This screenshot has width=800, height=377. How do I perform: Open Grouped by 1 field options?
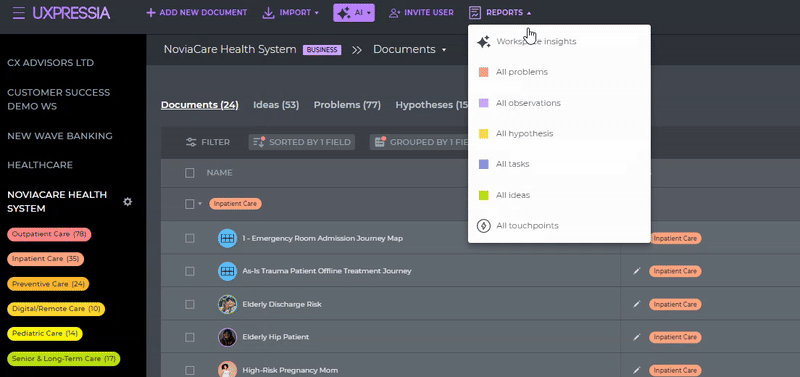point(419,142)
